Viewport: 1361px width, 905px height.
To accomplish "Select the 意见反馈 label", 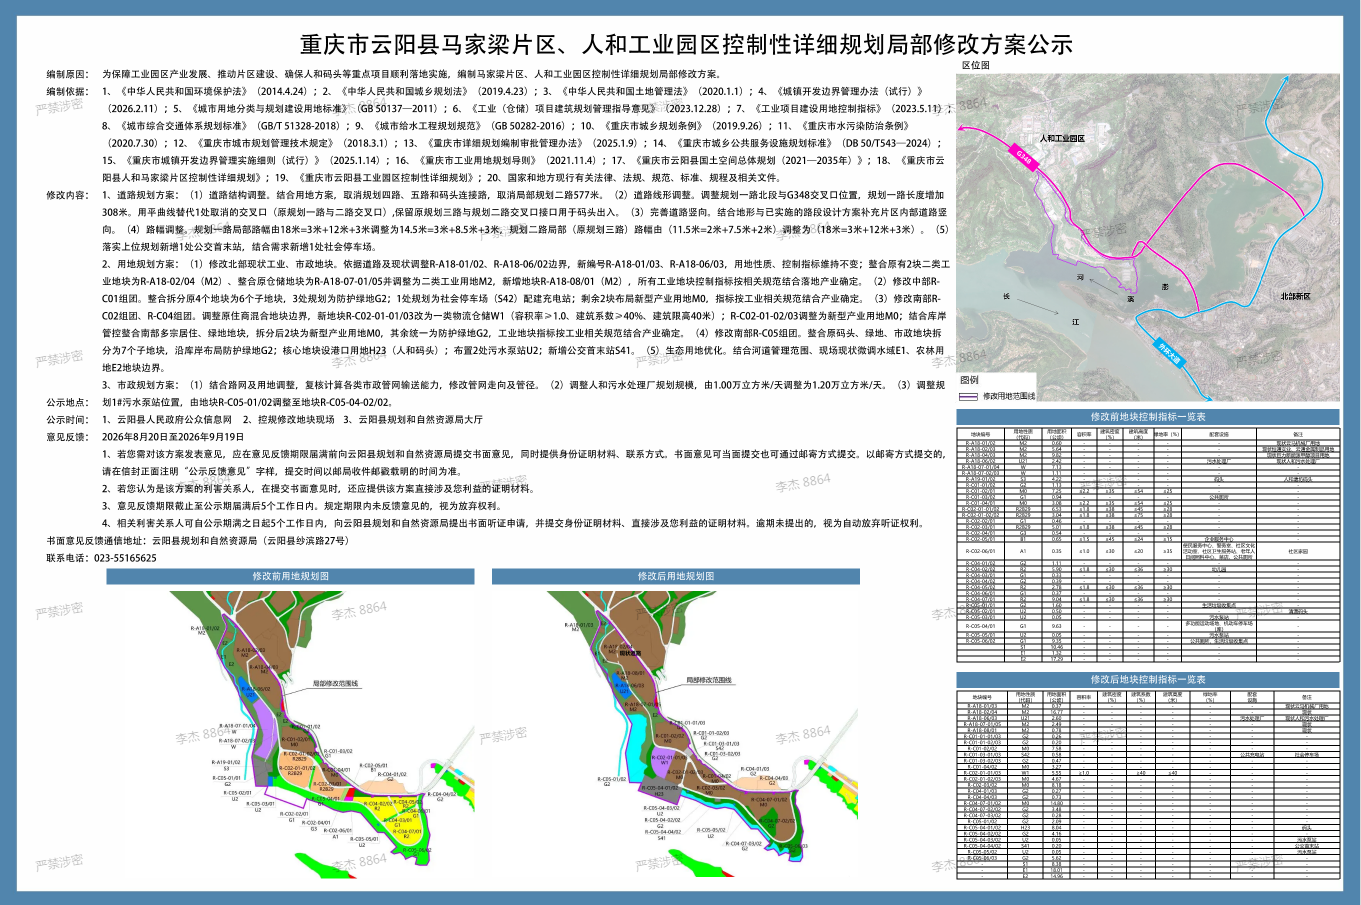I will [x=67, y=437].
